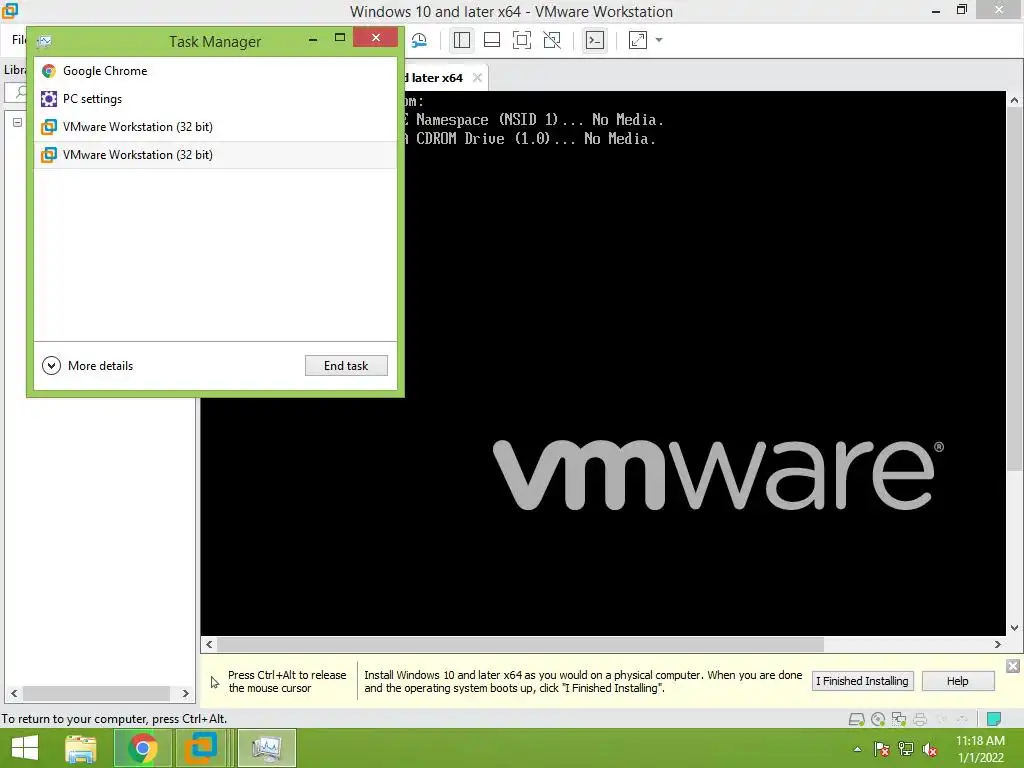Select the 'later x64' VM tab
Image resolution: width=1024 pixels, height=768 pixels.
coord(436,78)
